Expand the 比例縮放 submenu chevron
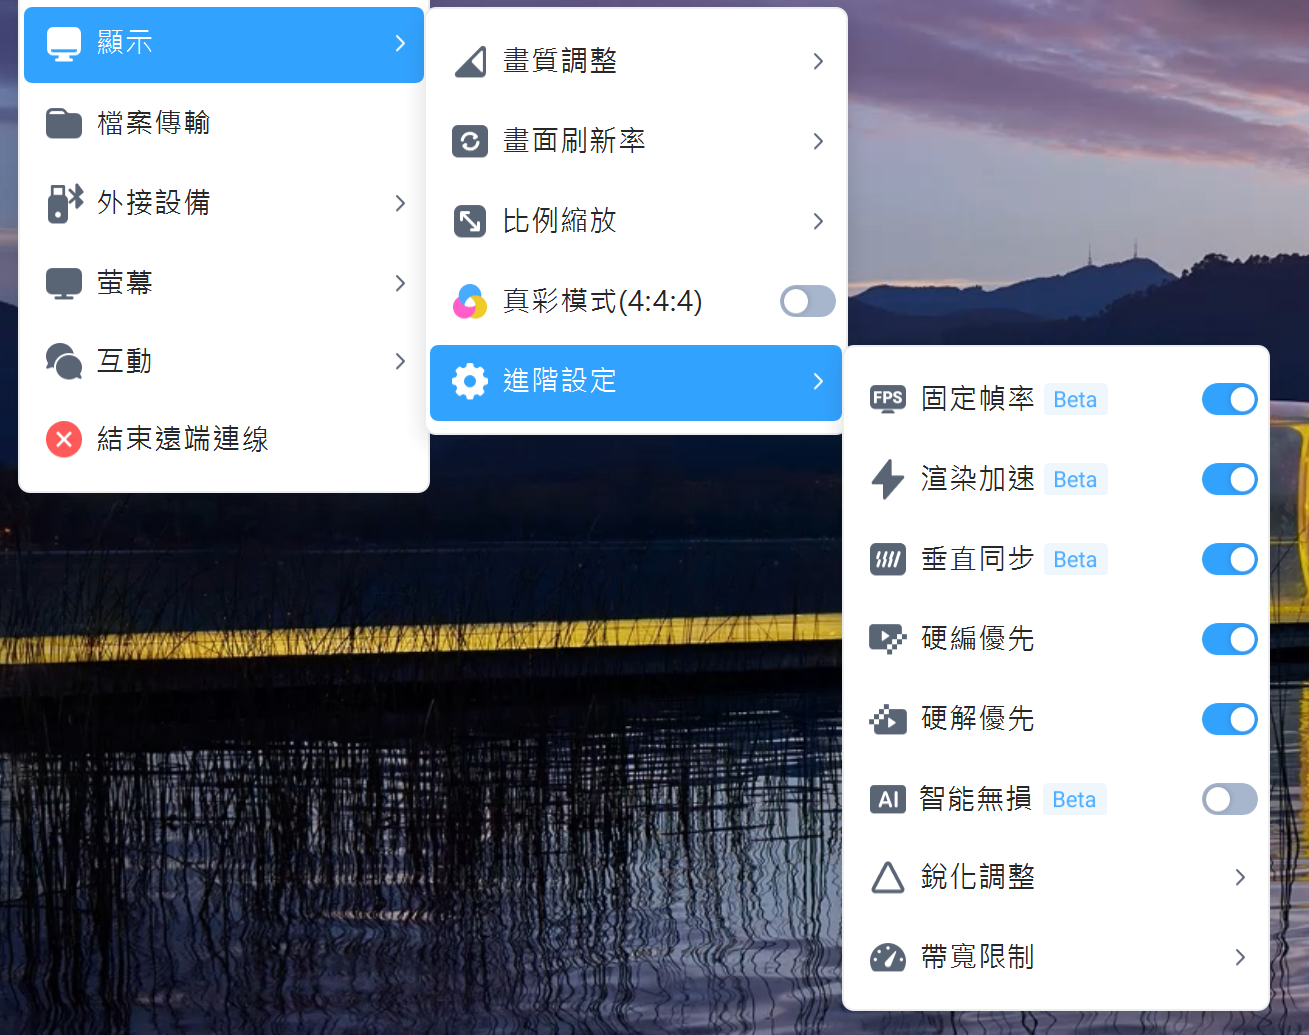This screenshot has width=1309, height=1035. tap(818, 221)
